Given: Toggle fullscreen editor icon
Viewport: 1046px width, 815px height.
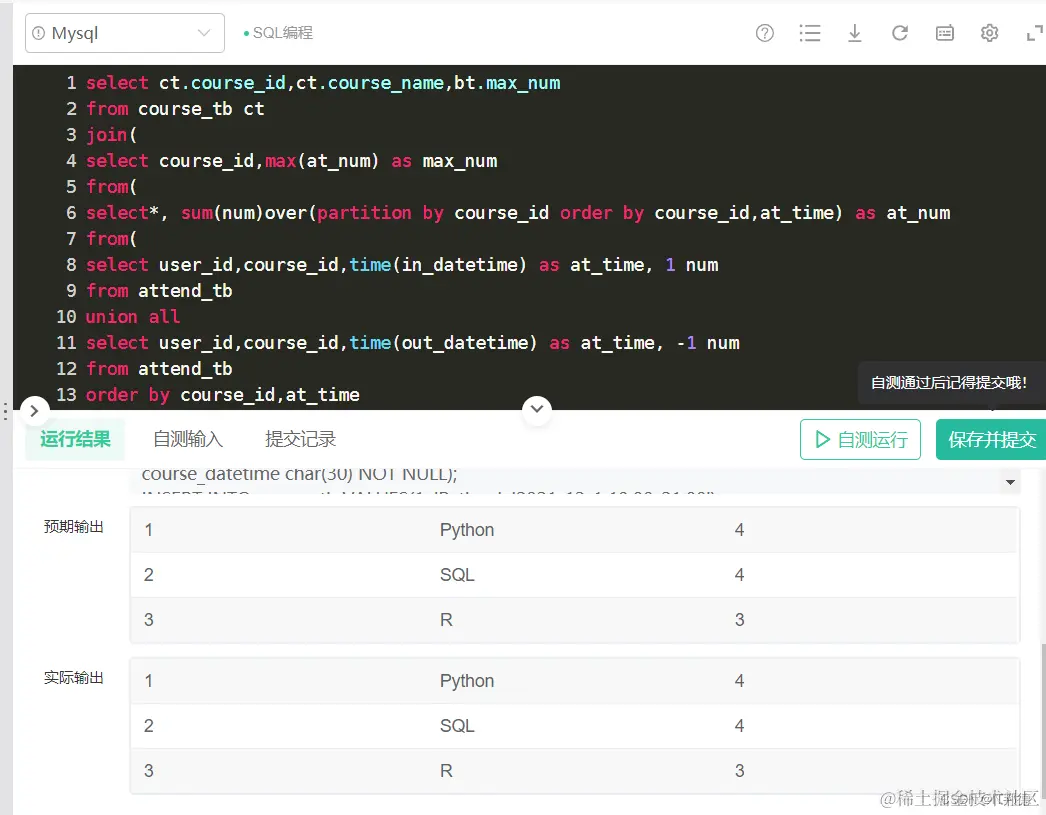Looking at the screenshot, I should coord(1034,33).
